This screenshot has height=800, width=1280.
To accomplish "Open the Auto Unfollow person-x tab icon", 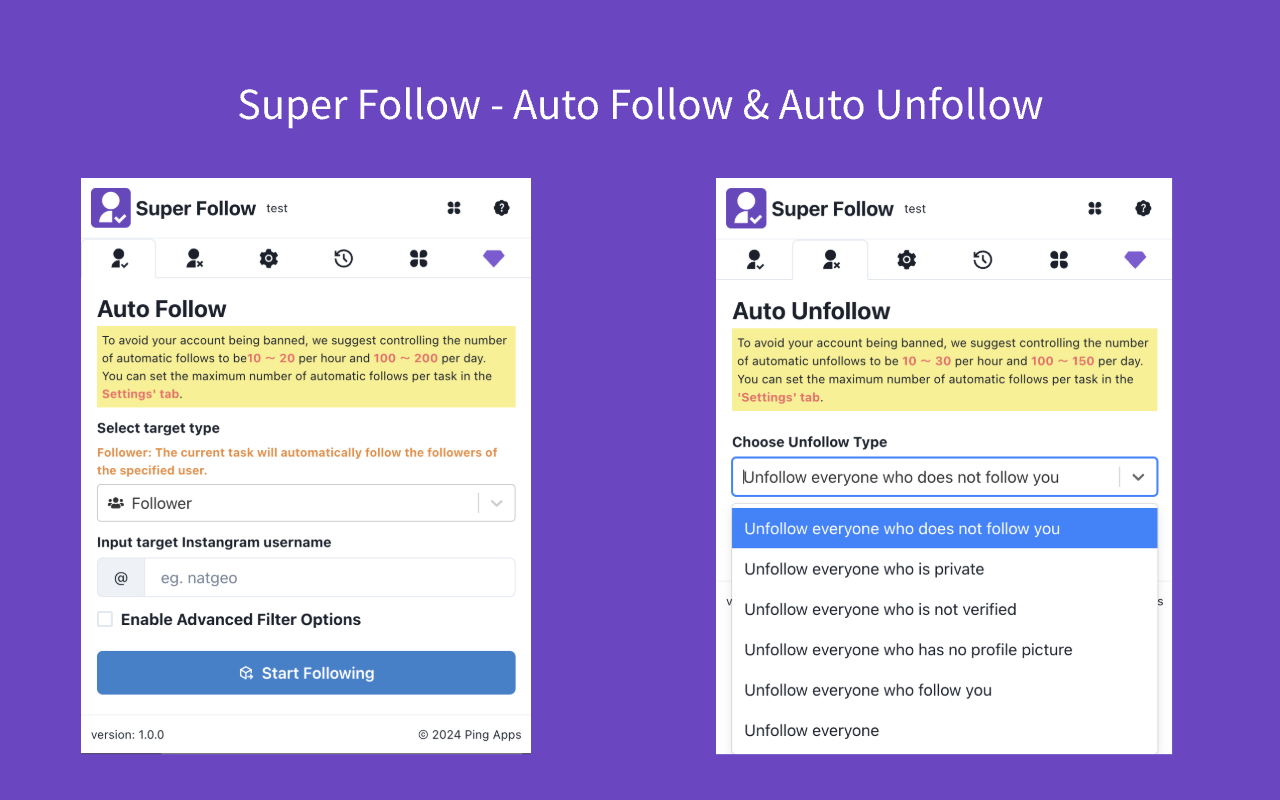I will click(x=830, y=259).
